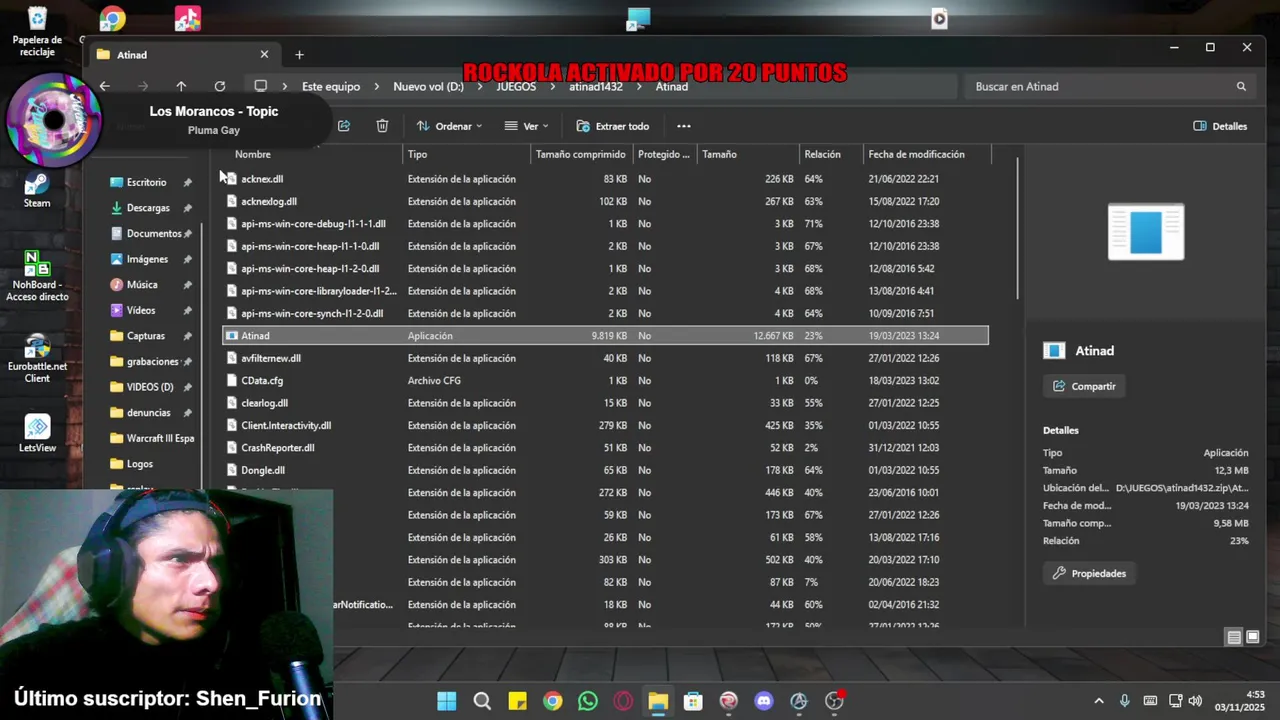Click the Windows Start button
This screenshot has height=720, width=1280.
click(x=447, y=701)
